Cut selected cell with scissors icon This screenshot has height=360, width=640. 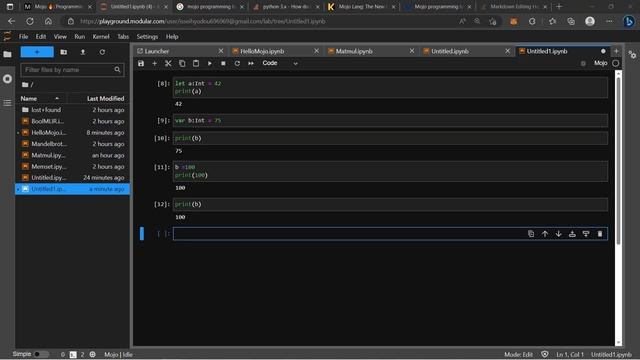pos(168,63)
